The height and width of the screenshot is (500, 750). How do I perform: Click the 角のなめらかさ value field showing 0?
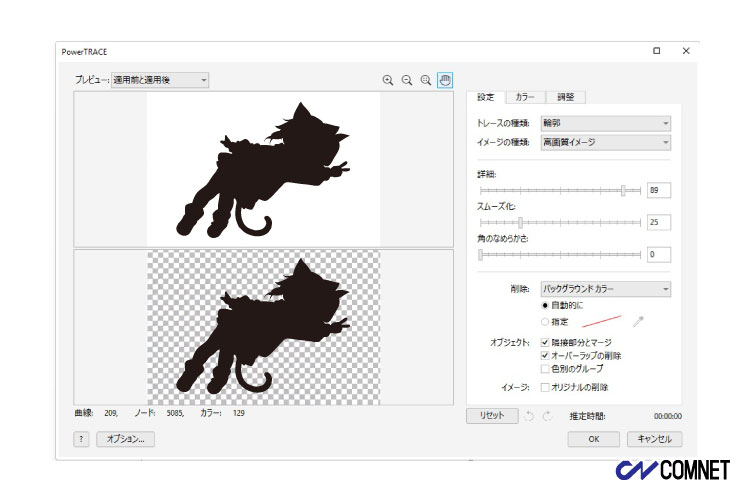[x=659, y=254]
